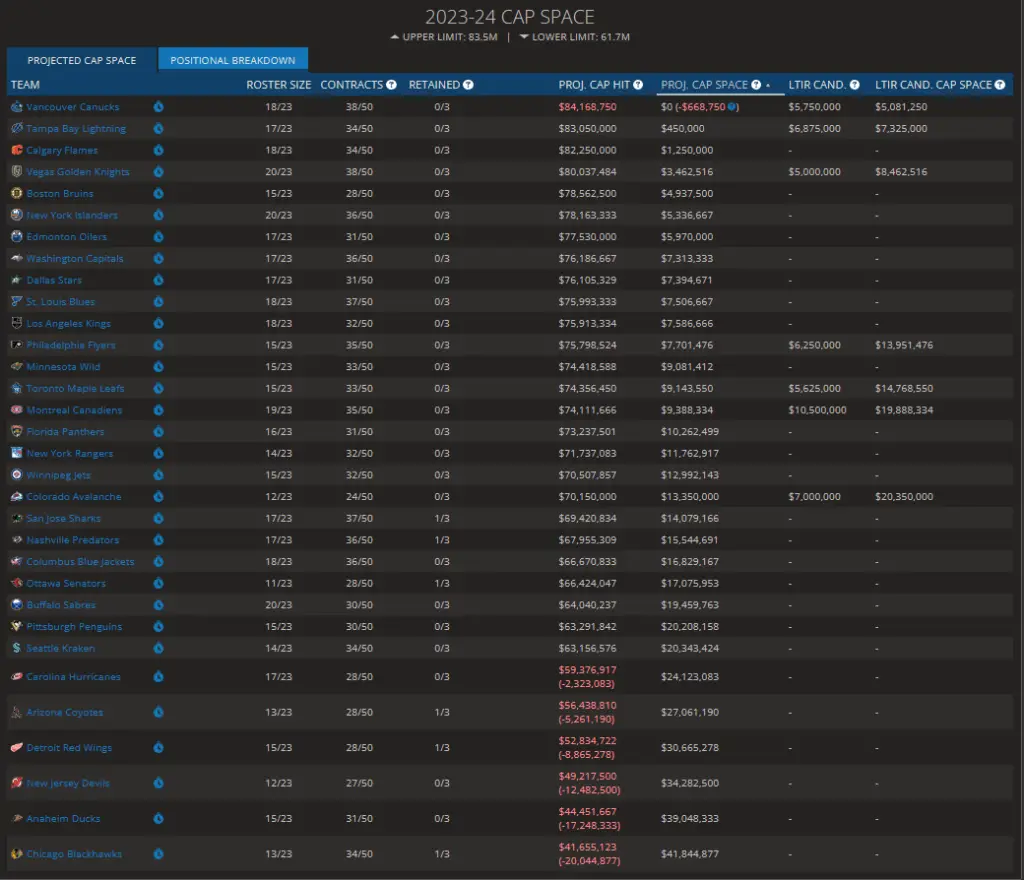The width and height of the screenshot is (1024, 880).
Task: Click the blue icon next to St. Louis Blues
Action: tap(158, 302)
